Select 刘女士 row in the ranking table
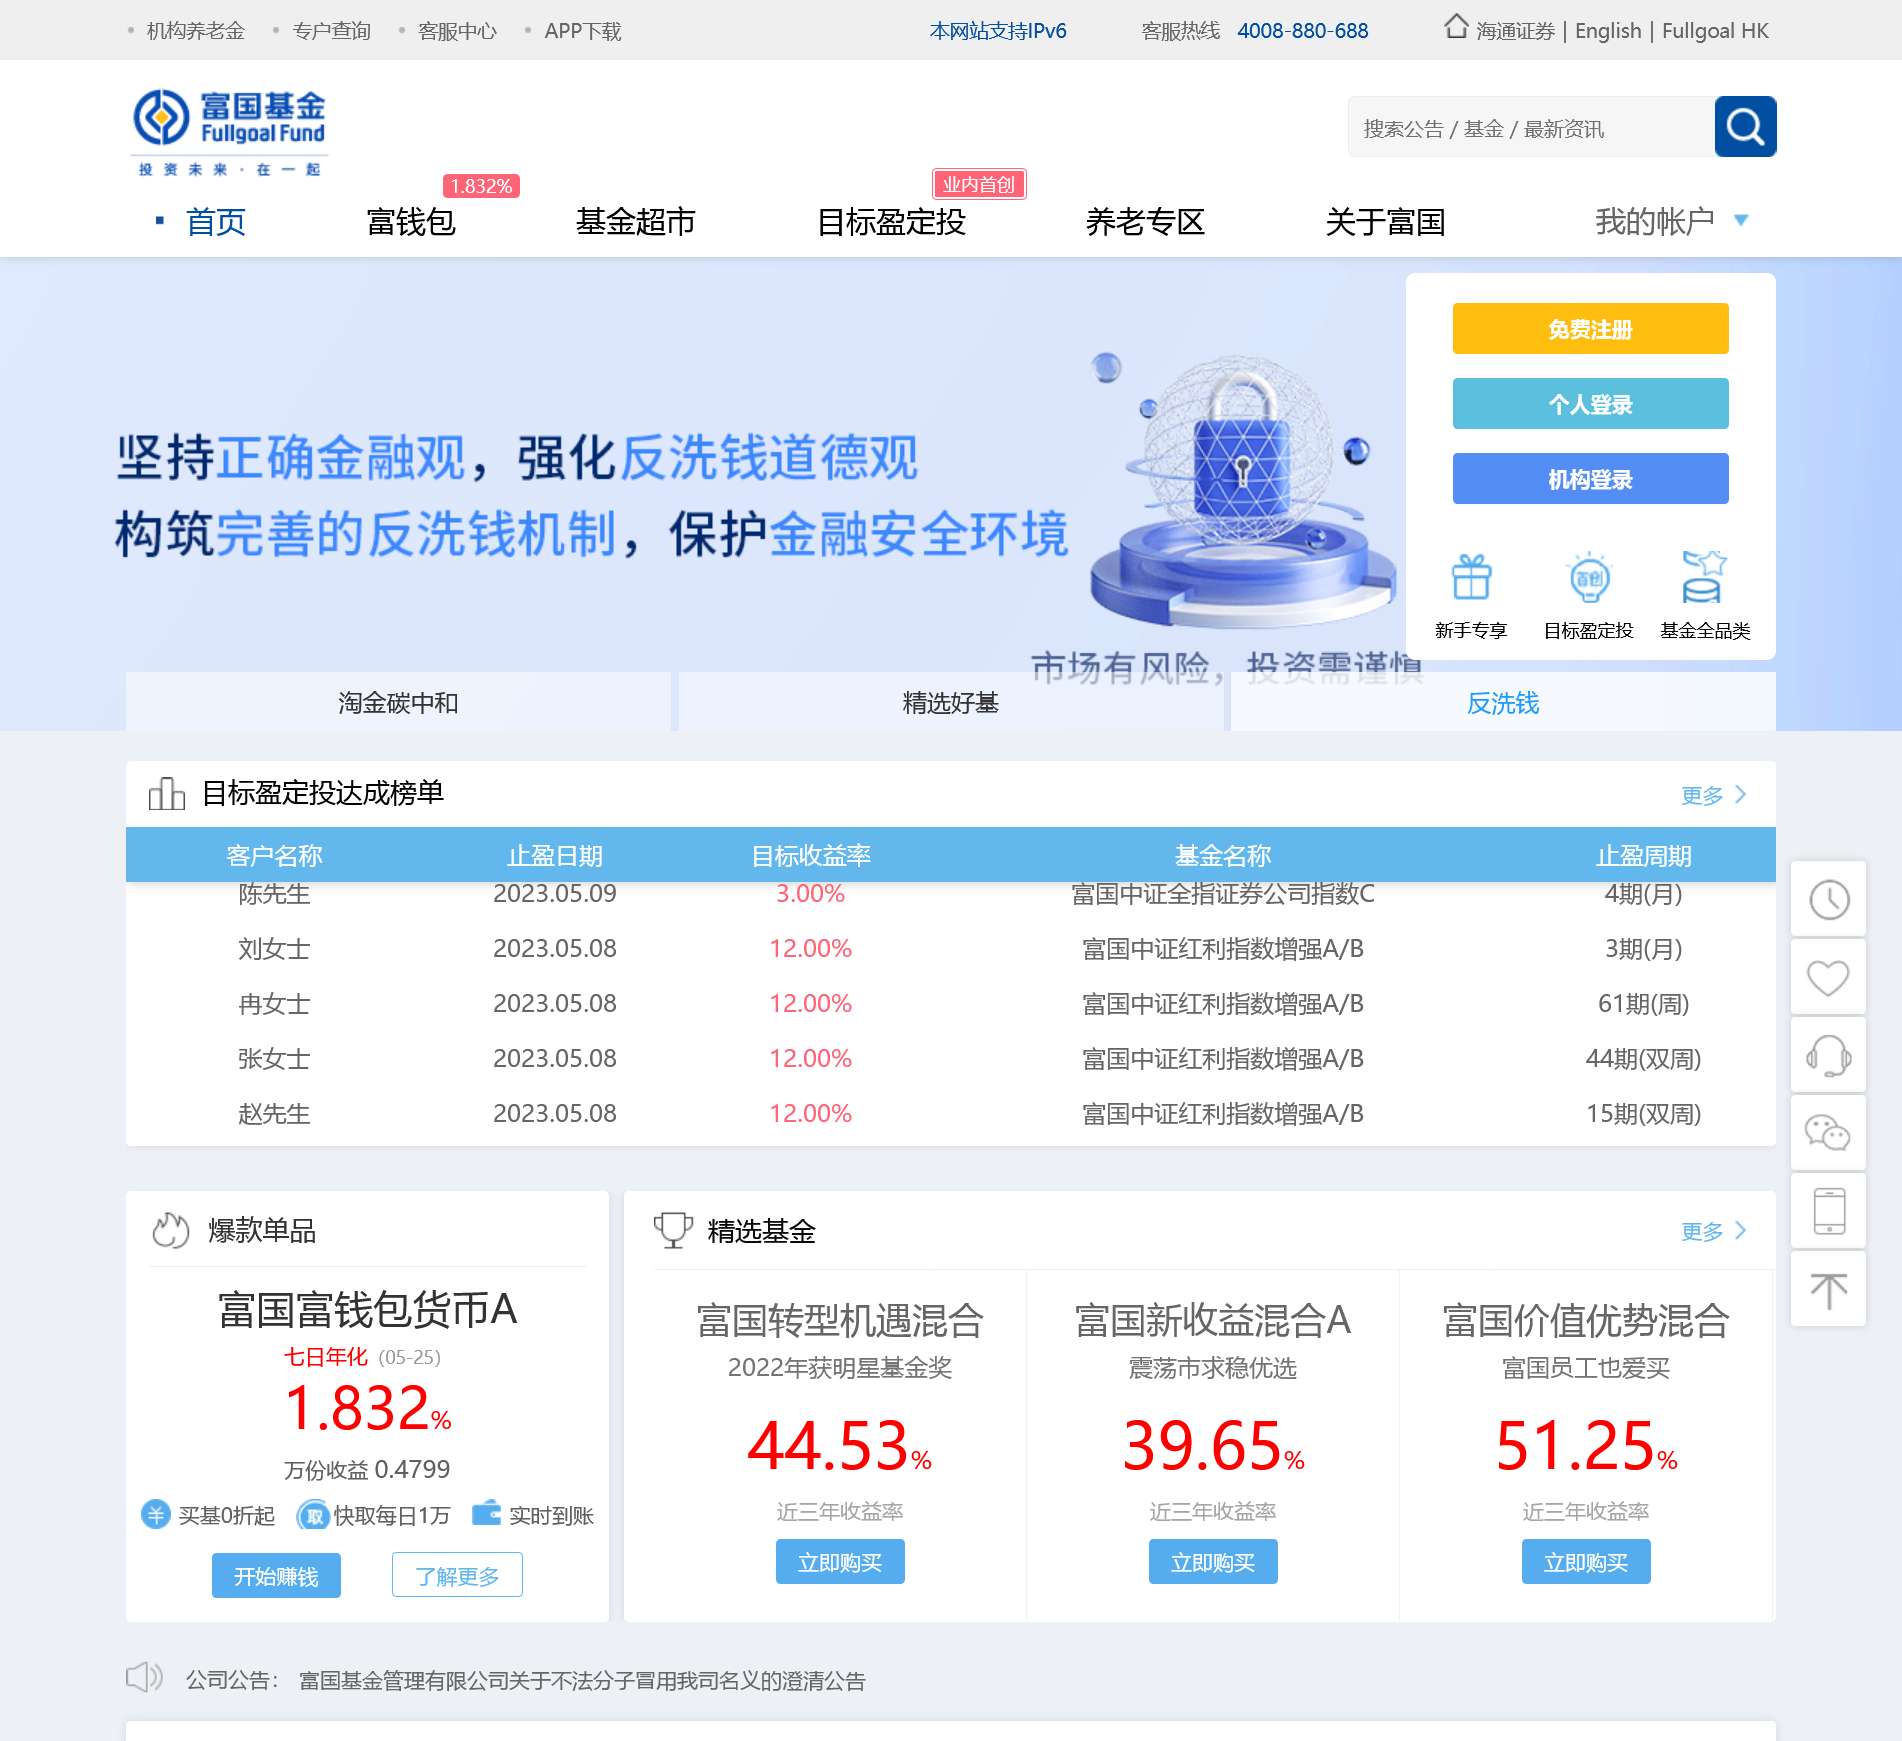 click(x=951, y=948)
